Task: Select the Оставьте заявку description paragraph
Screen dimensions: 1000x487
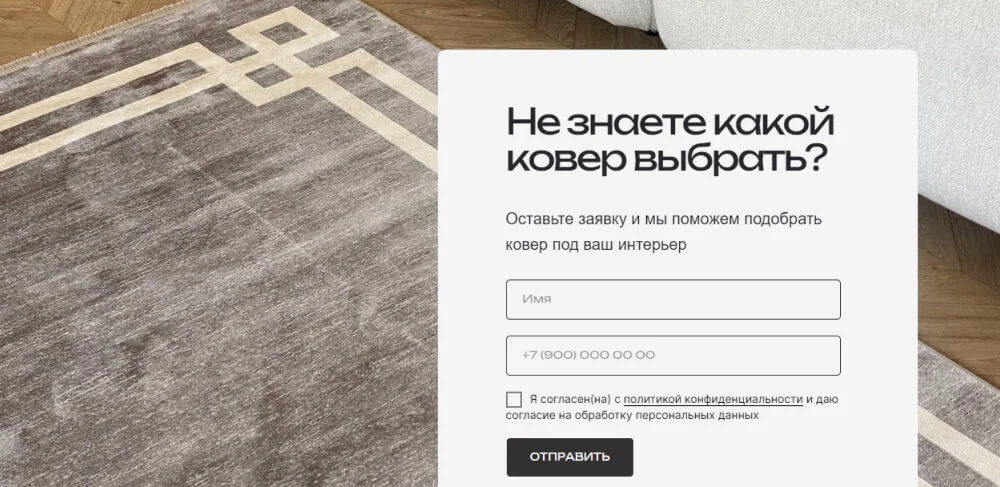Action: coord(664,232)
